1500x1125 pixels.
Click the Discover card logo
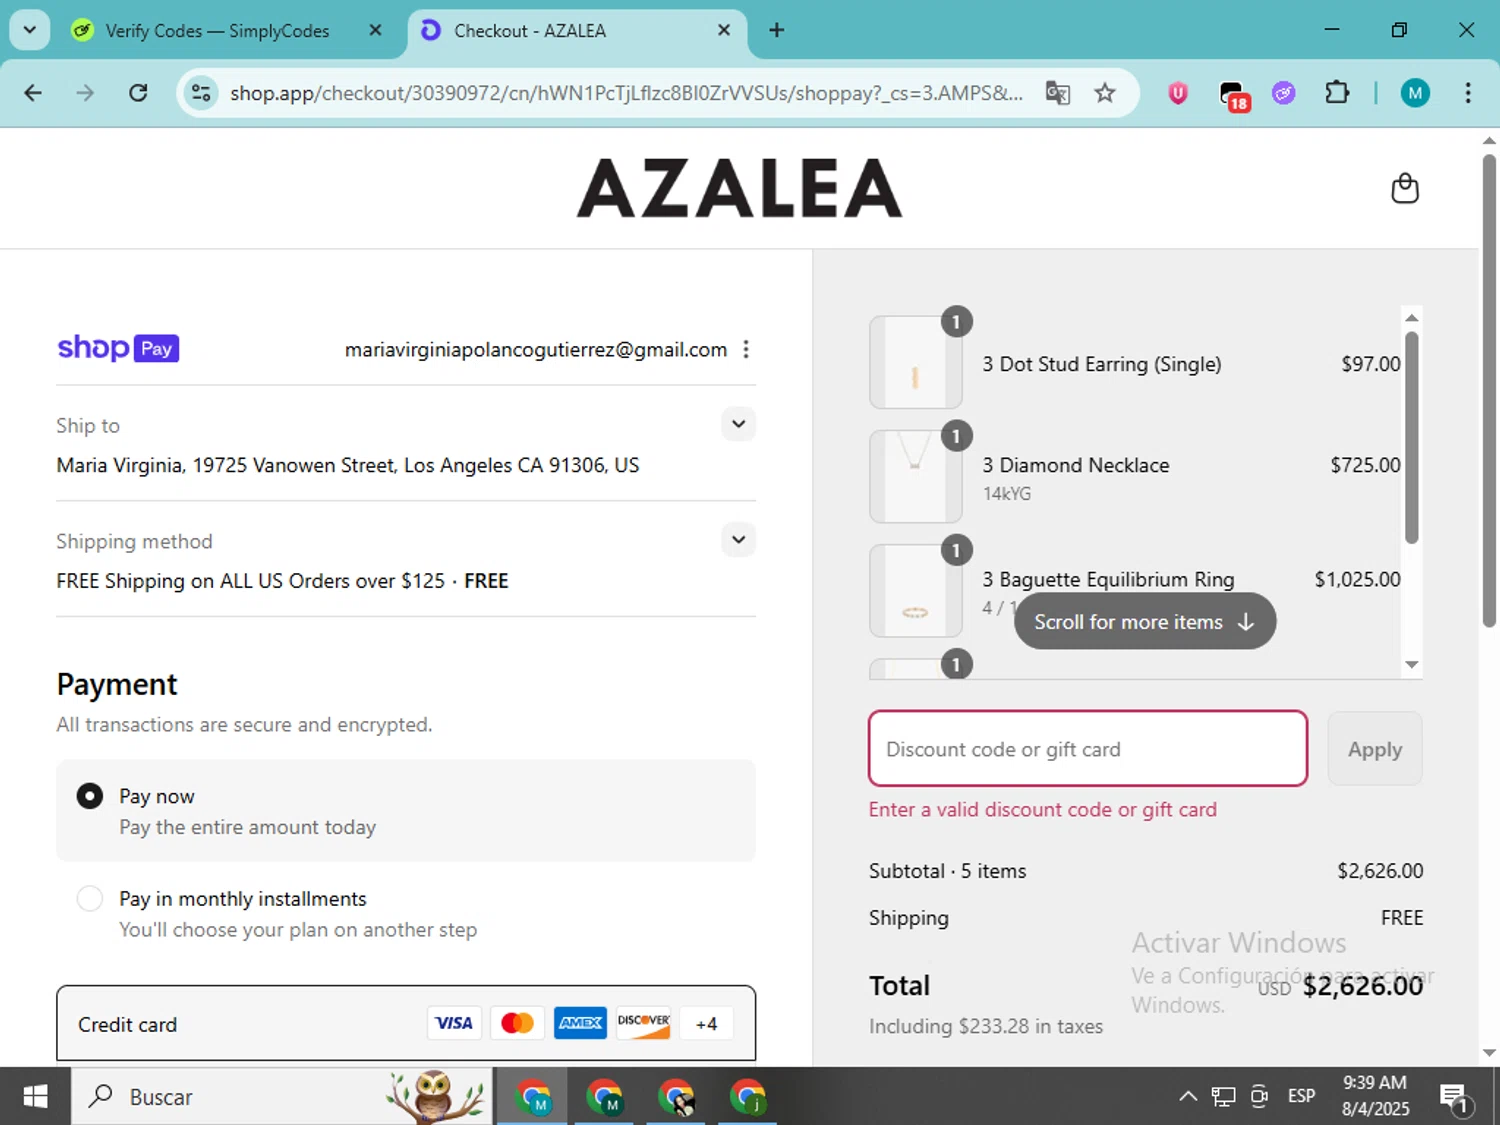click(643, 1023)
